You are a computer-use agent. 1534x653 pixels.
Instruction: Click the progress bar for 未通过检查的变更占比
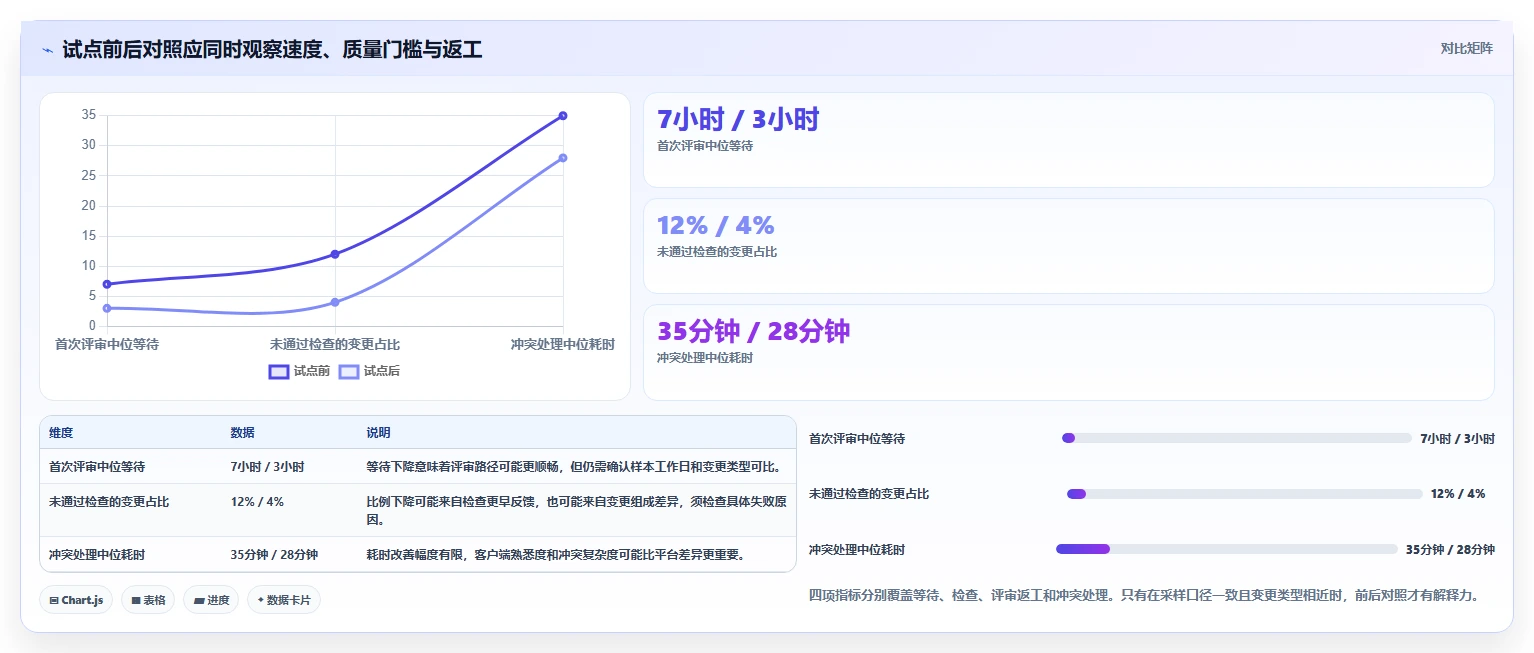[1244, 494]
